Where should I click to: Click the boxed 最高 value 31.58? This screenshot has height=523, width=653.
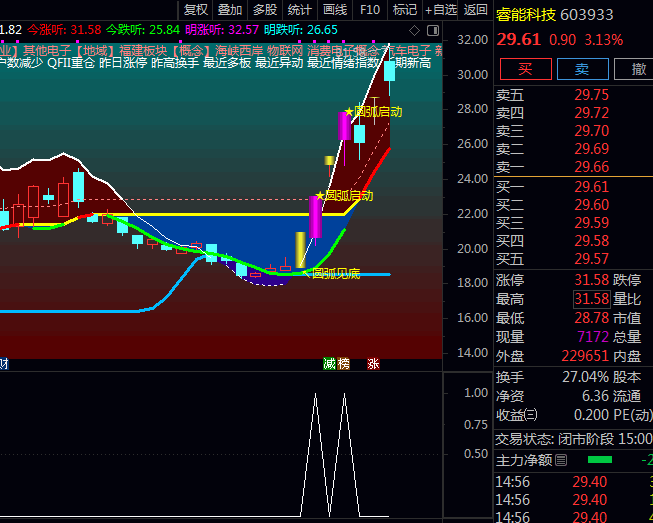pos(591,299)
